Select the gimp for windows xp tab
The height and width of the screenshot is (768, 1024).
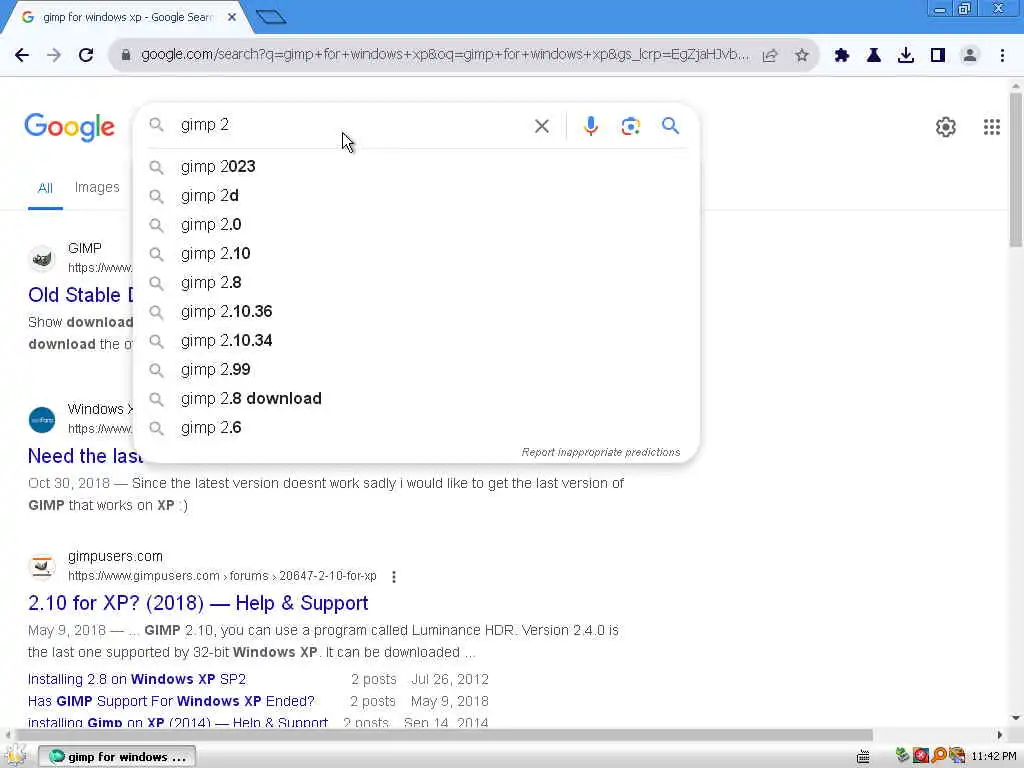125,17
